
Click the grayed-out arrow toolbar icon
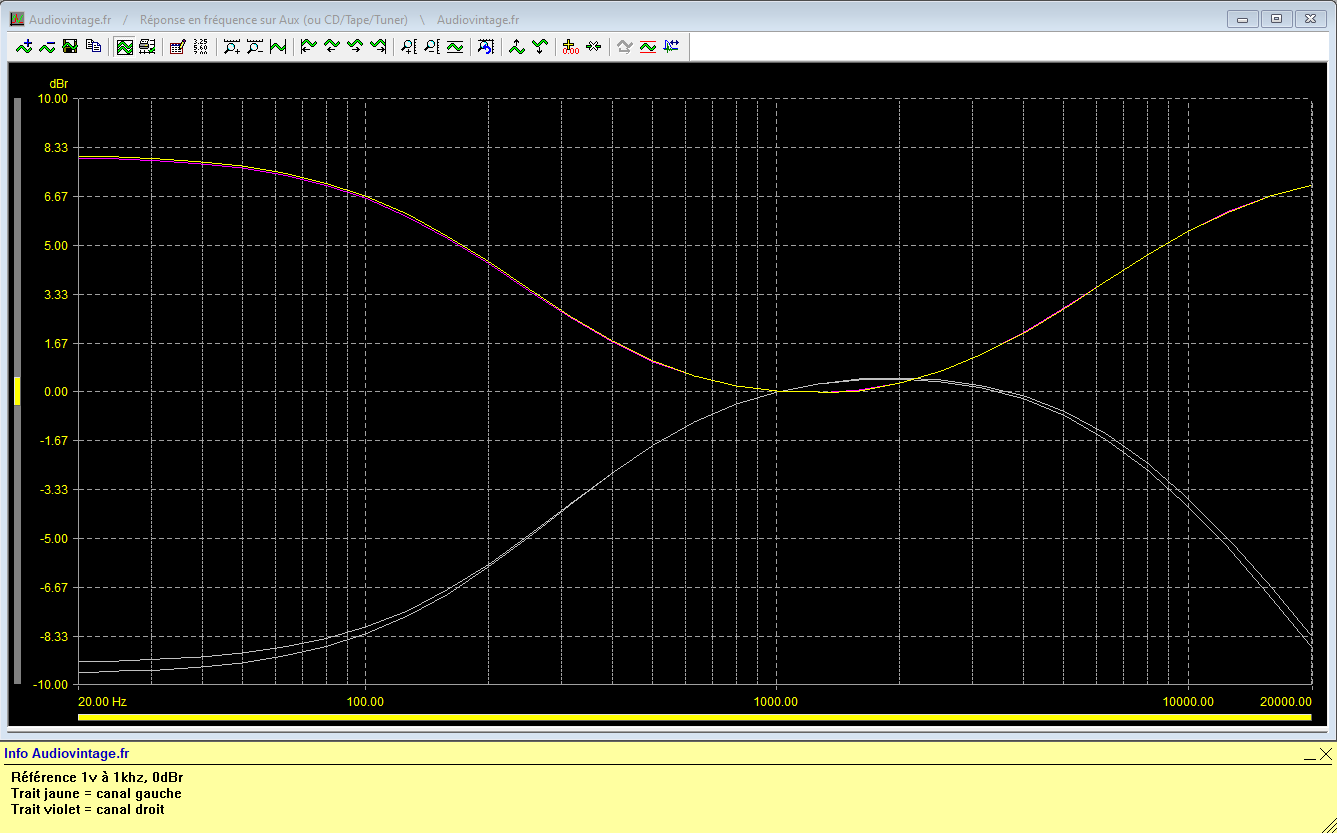624,46
